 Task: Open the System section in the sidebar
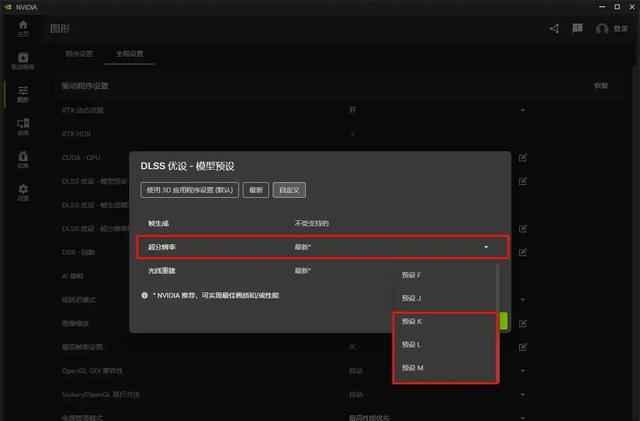[23, 127]
